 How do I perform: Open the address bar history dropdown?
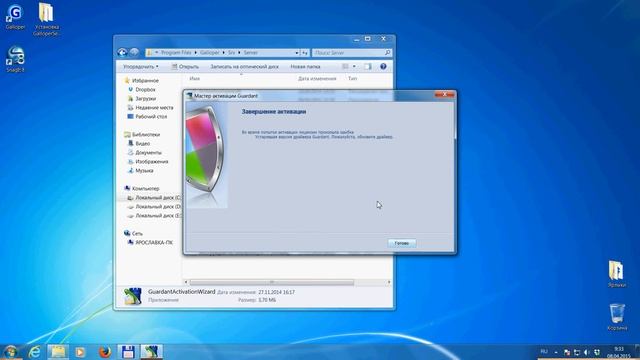click(297, 53)
